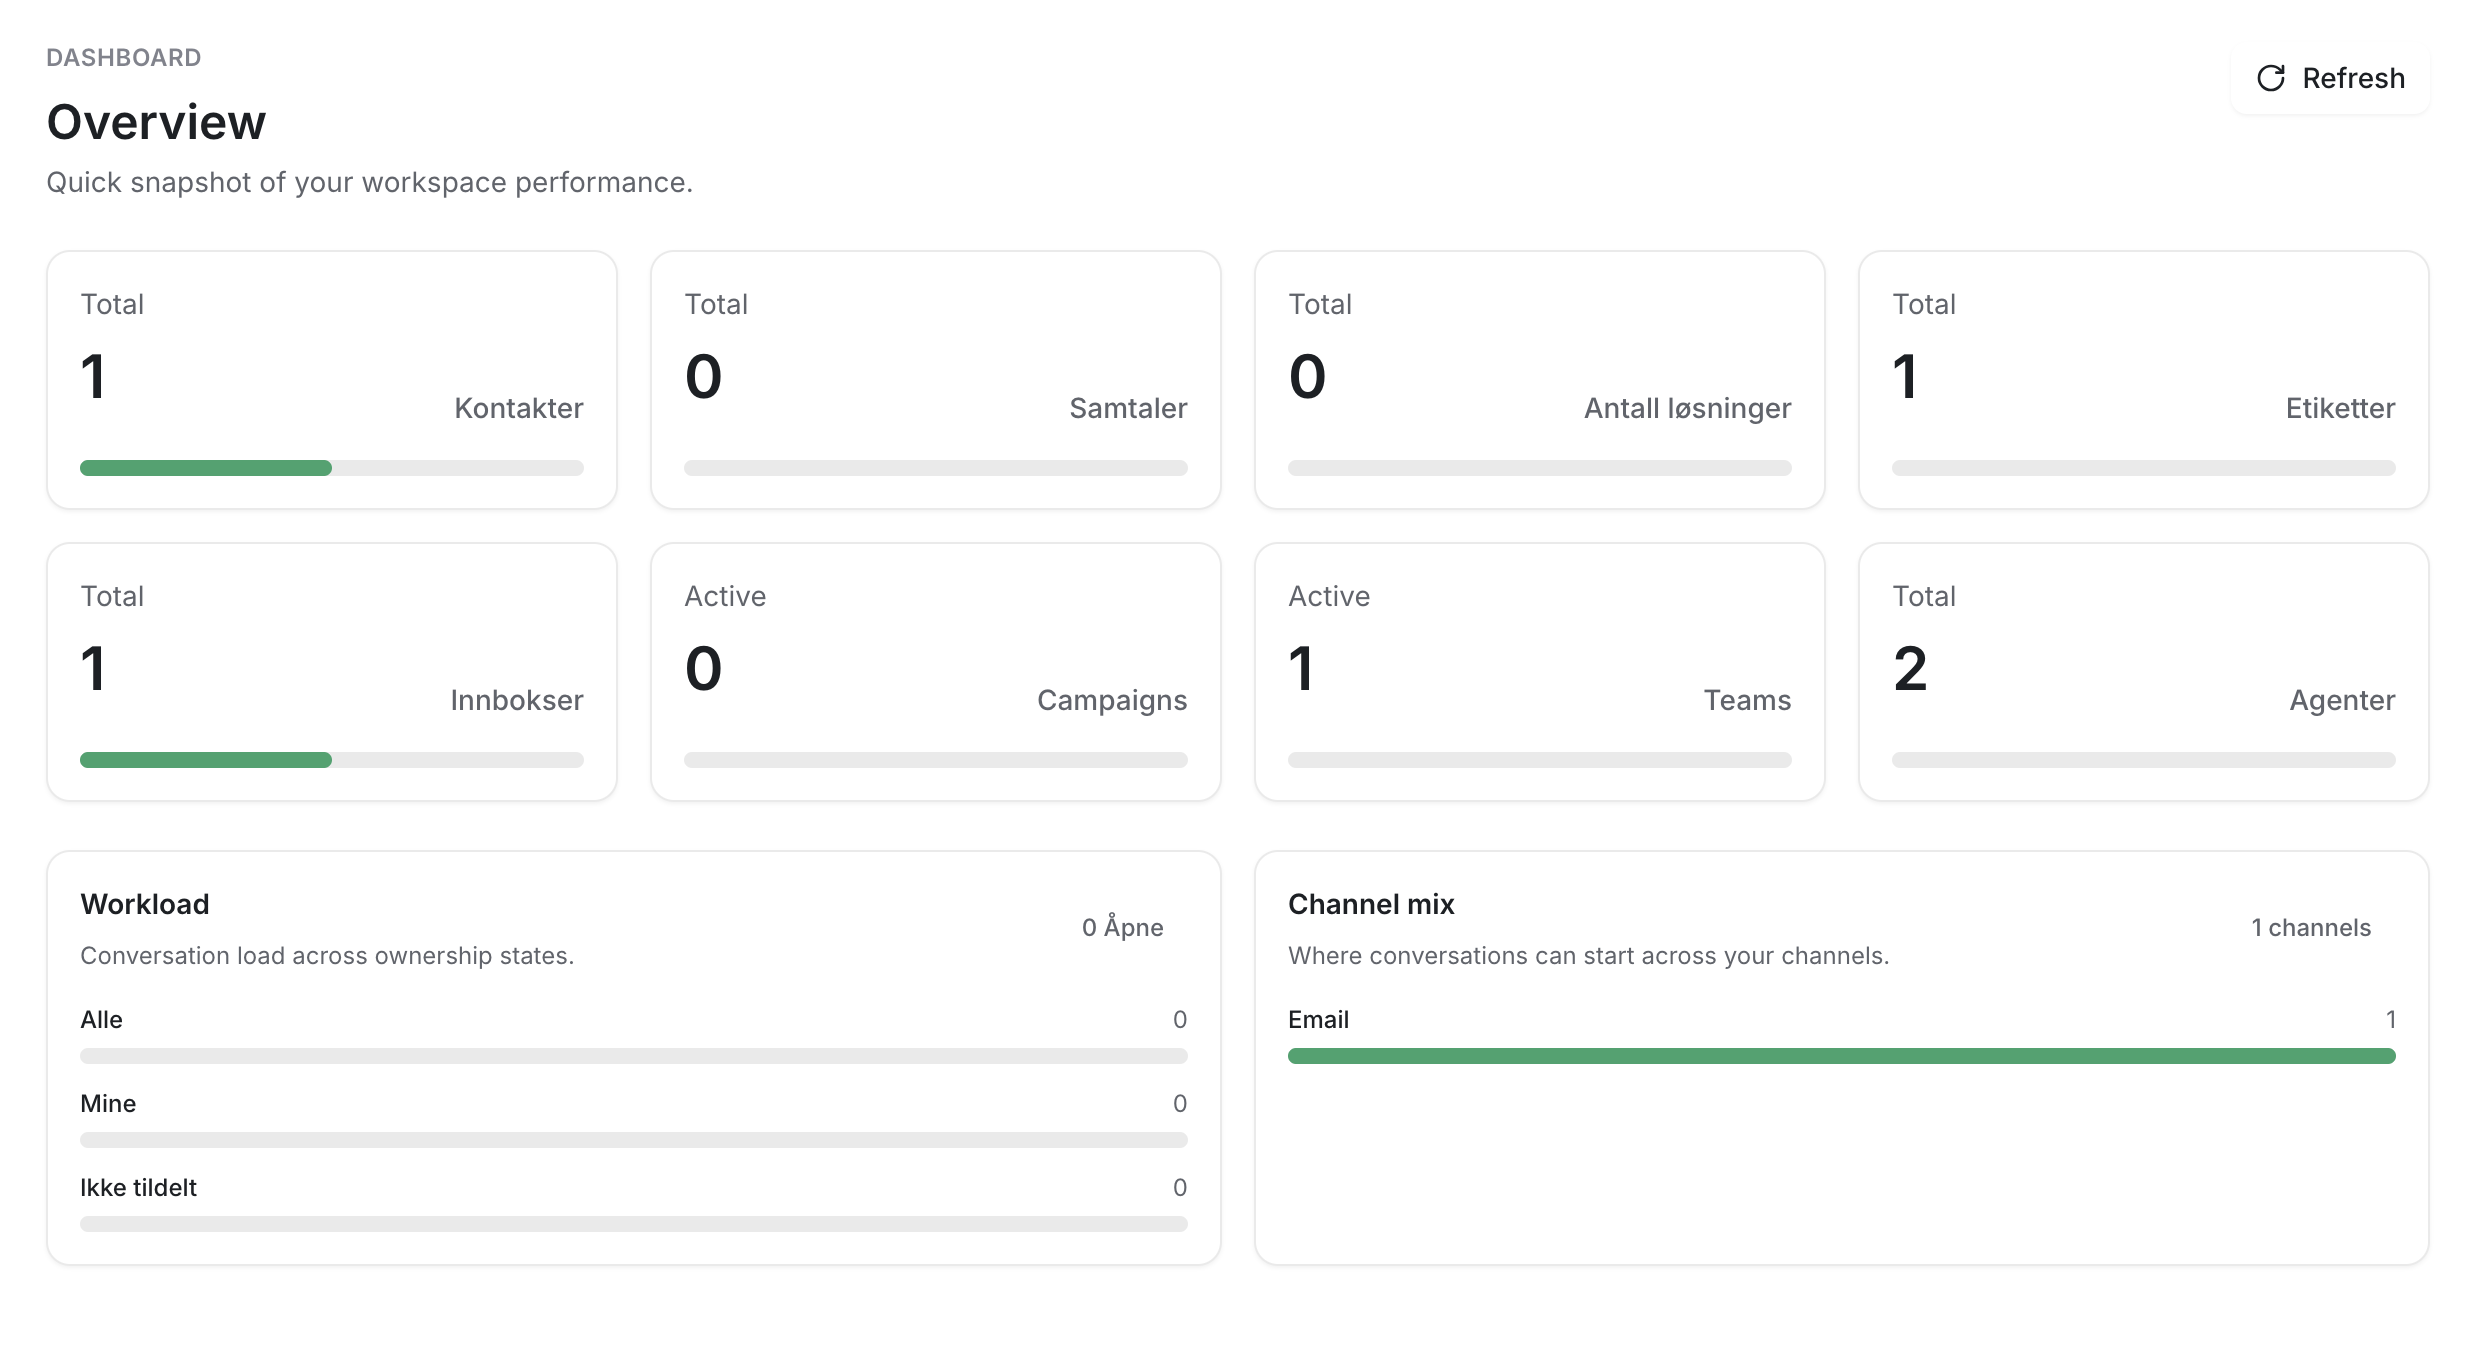Image resolution: width=2474 pixels, height=1362 pixels.
Task: Select the Samtaler total card
Action: pyautogui.click(x=935, y=379)
